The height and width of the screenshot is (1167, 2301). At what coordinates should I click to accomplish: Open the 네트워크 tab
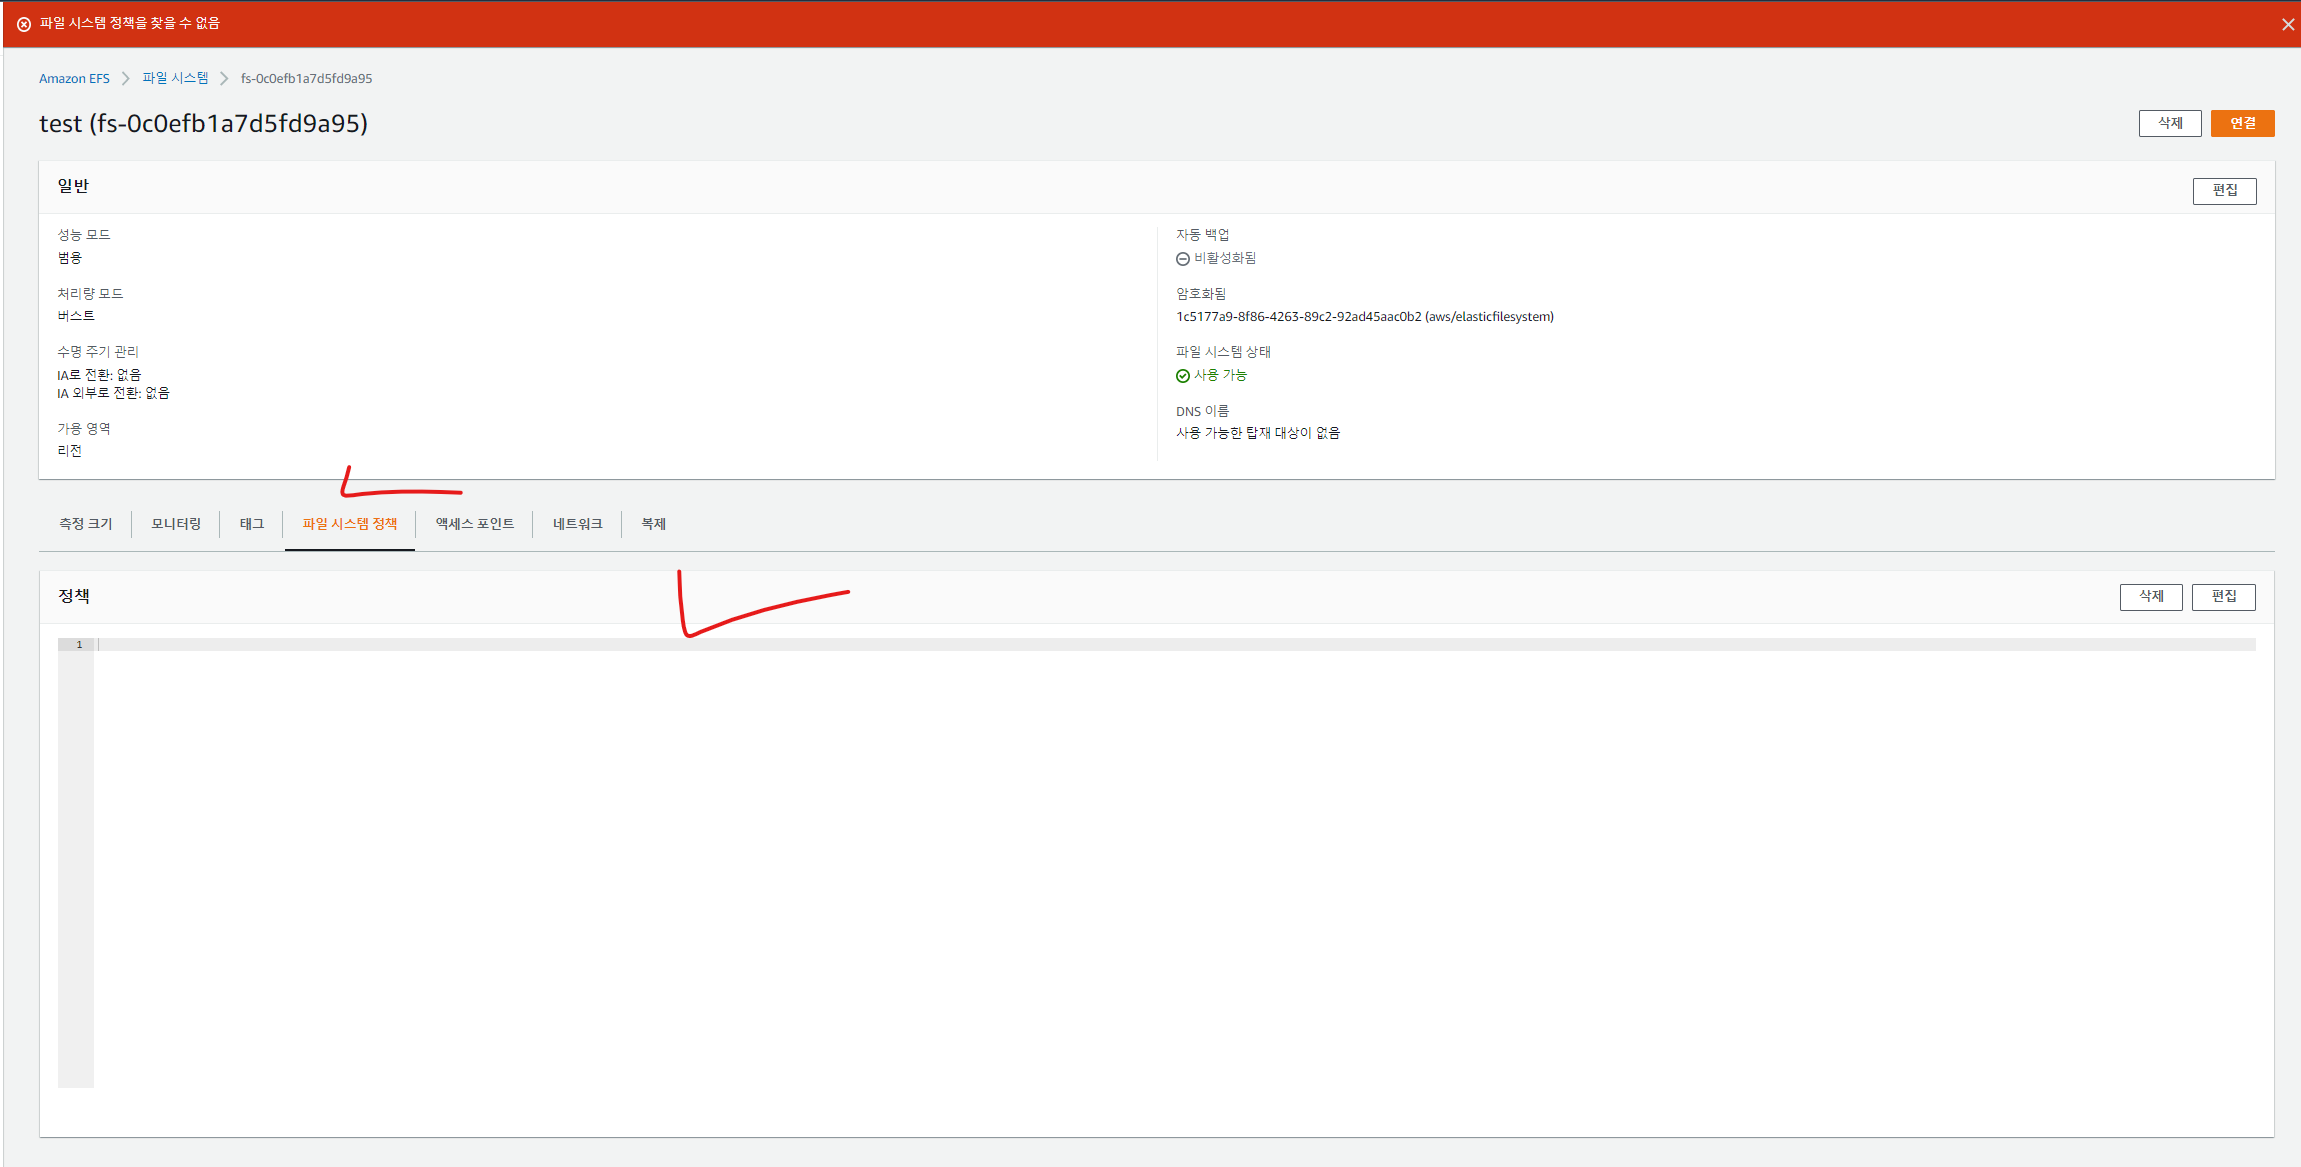click(x=577, y=524)
